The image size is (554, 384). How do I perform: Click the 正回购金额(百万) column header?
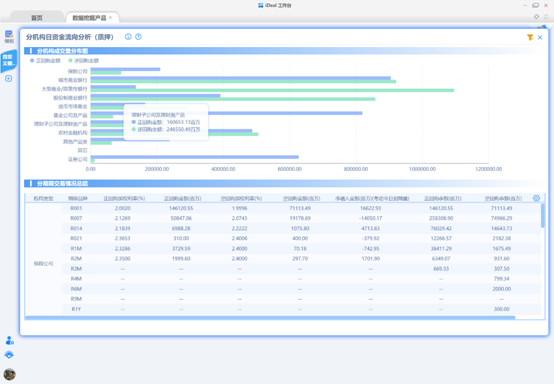click(x=183, y=199)
